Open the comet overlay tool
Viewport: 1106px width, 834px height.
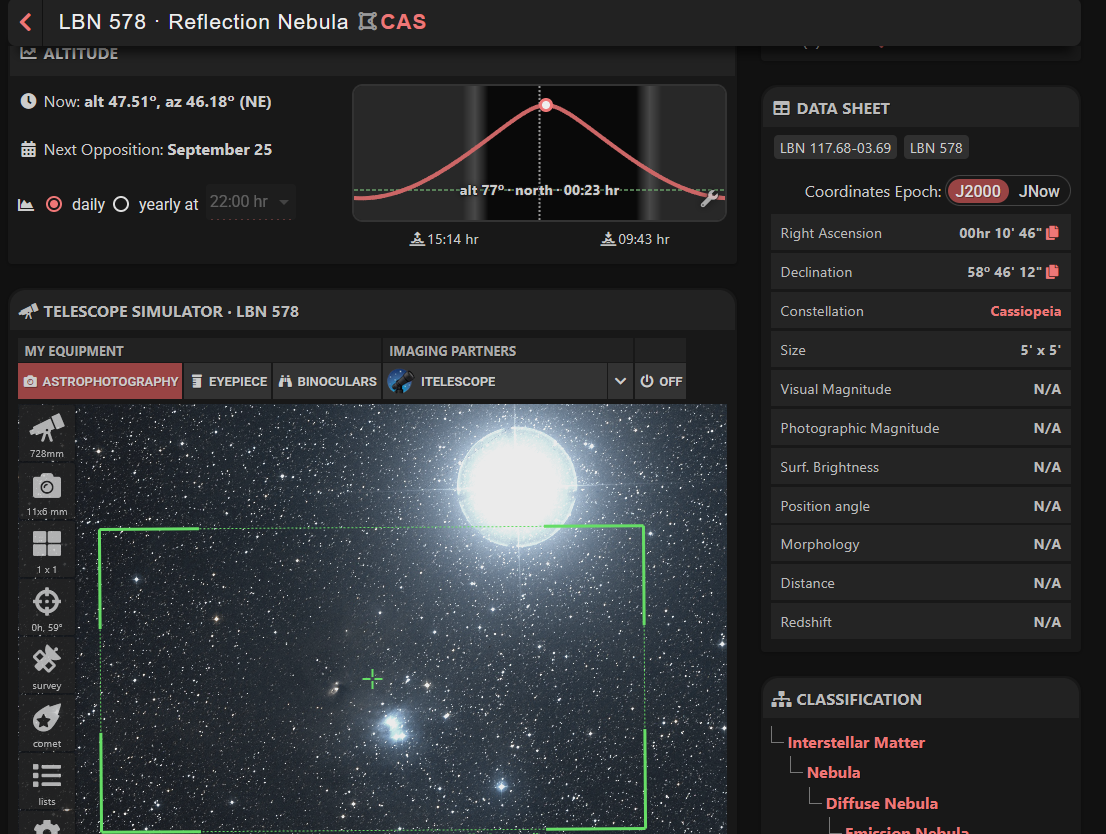pos(47,724)
